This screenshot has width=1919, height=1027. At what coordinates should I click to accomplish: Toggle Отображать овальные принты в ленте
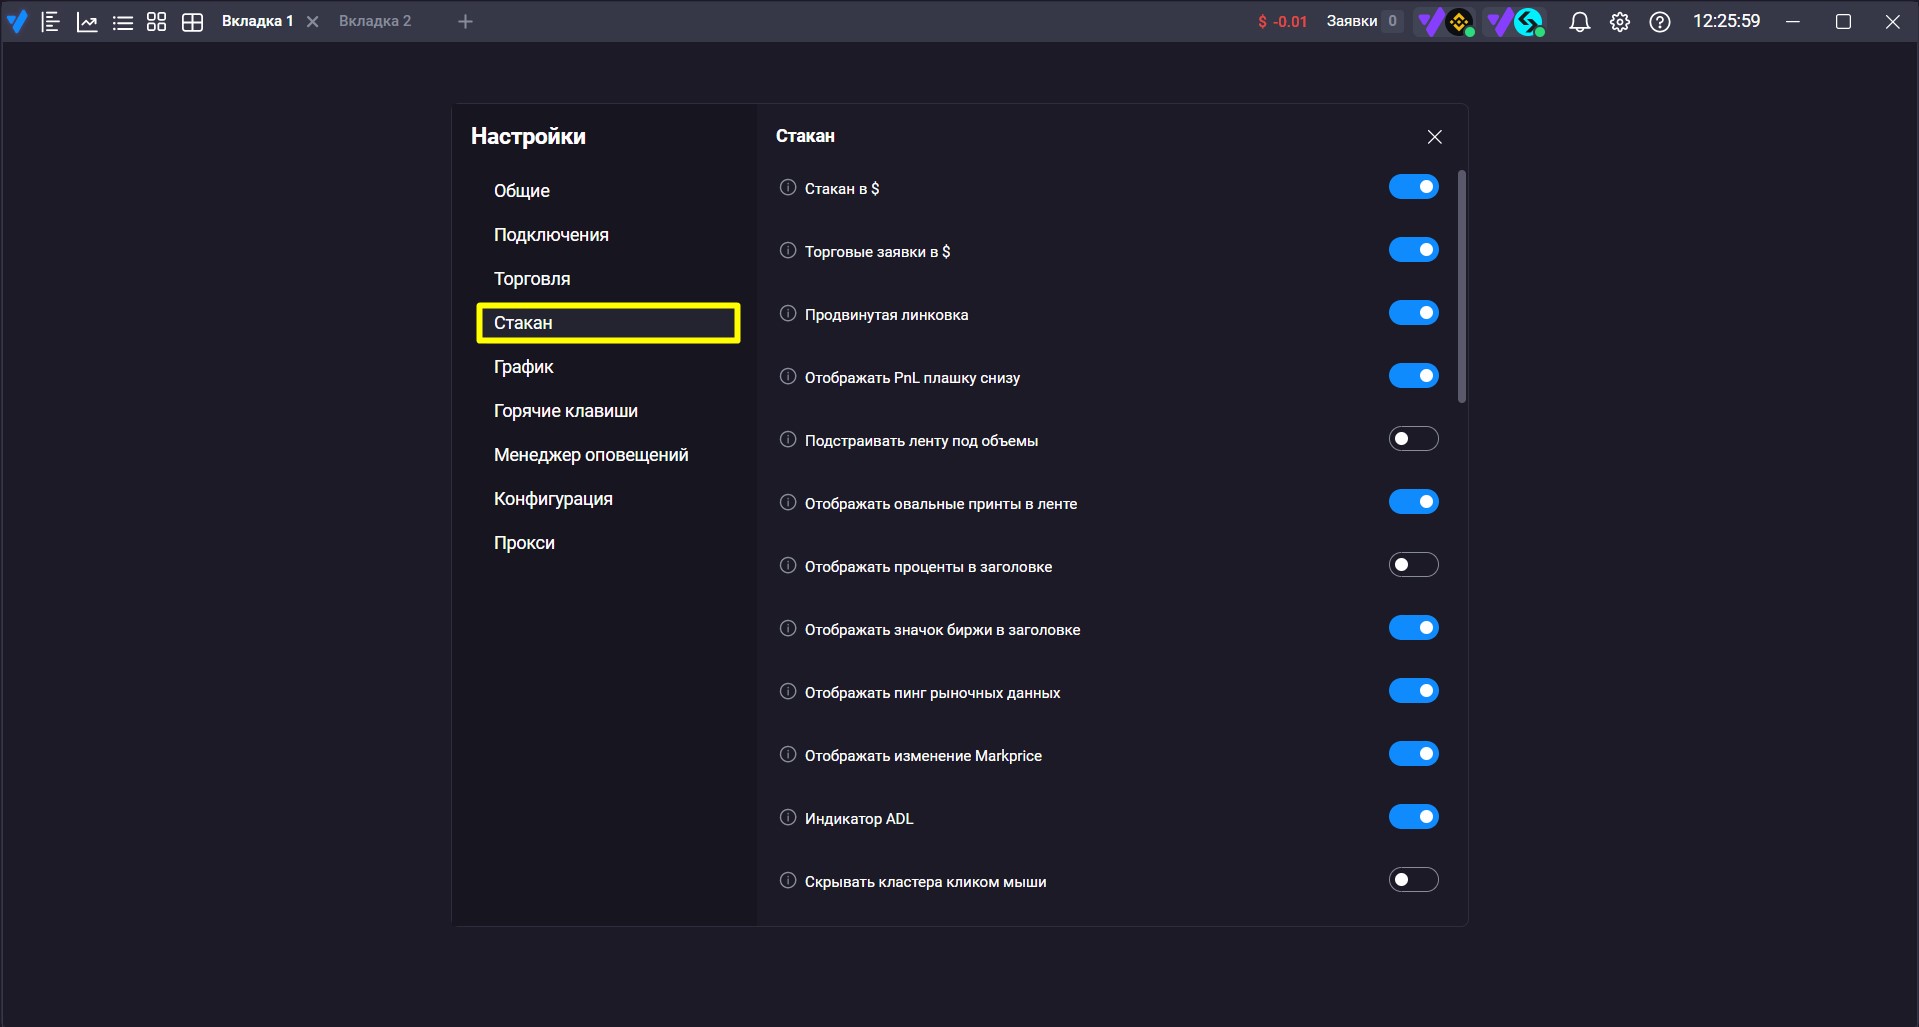pos(1414,502)
